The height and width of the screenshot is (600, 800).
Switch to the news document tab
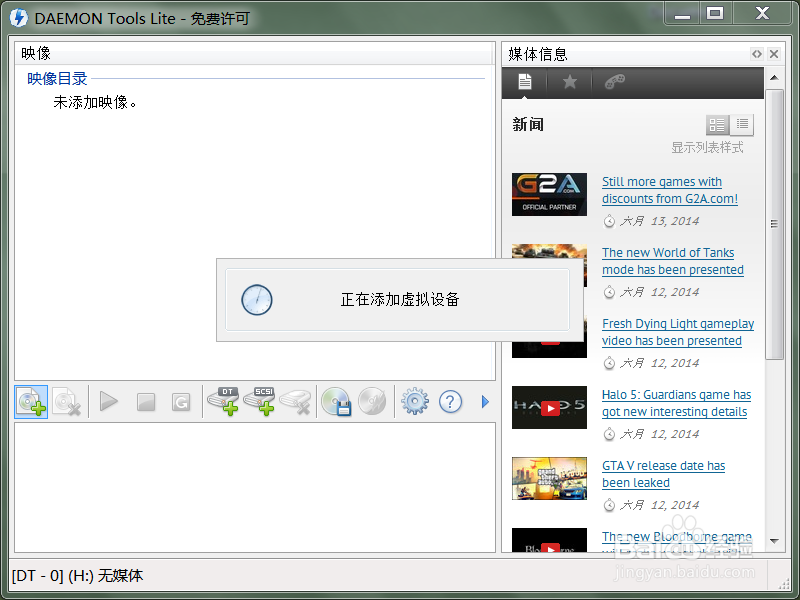point(524,82)
